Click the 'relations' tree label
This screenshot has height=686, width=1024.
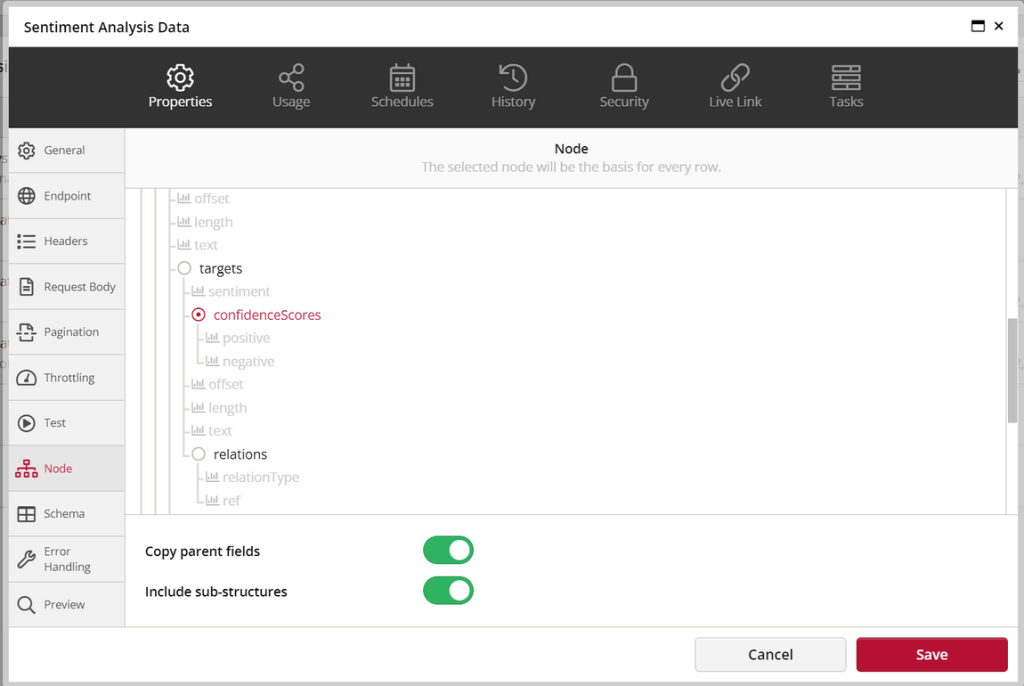(240, 454)
